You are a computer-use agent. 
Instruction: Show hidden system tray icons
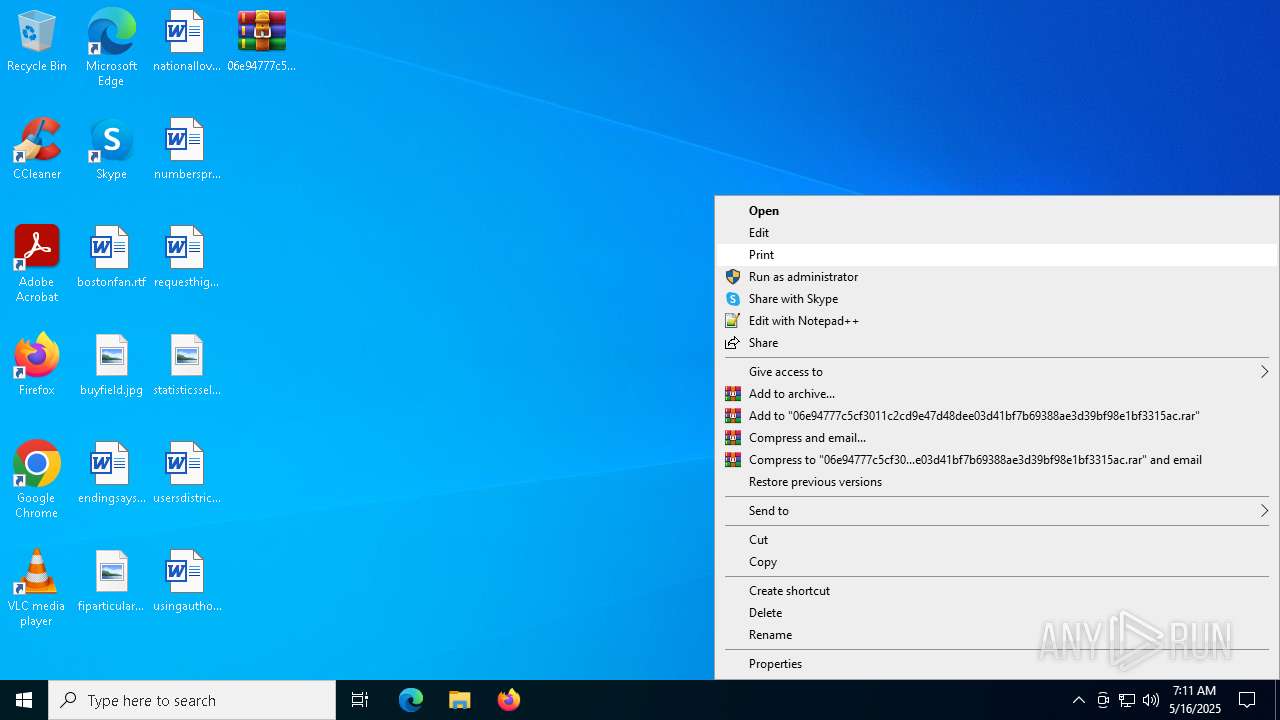pos(1078,700)
